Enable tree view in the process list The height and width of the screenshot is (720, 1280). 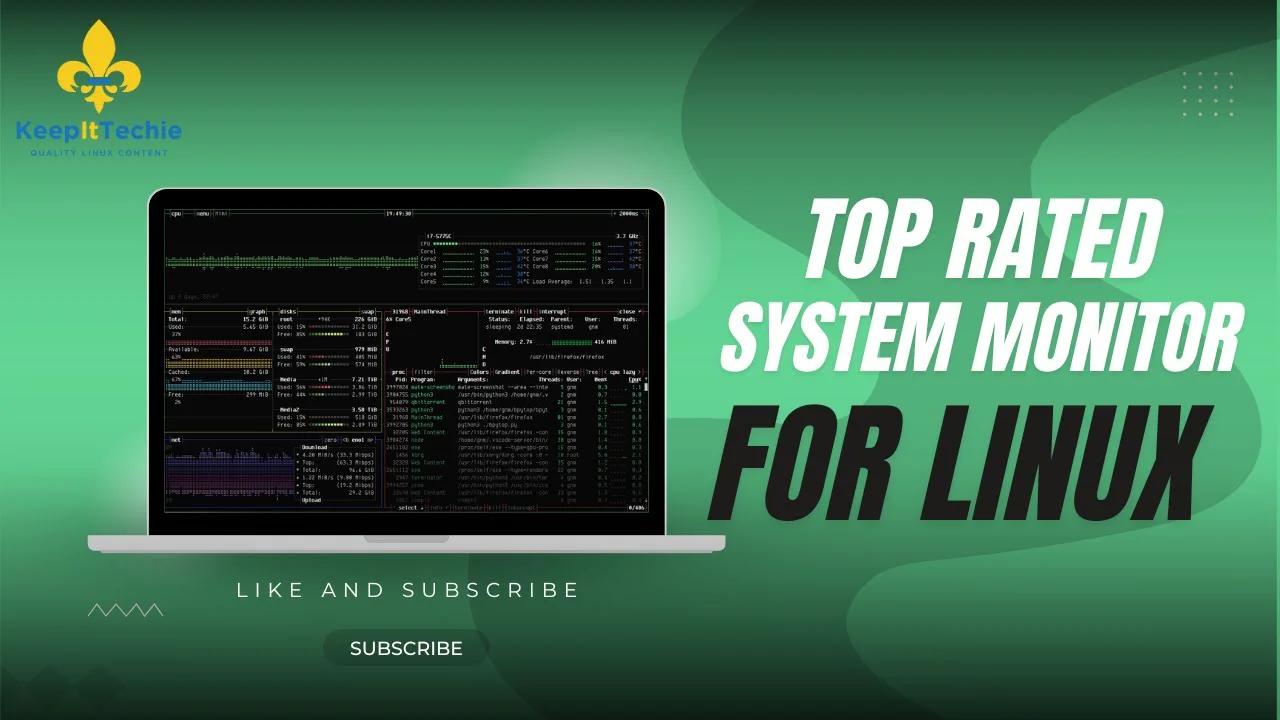(591, 372)
